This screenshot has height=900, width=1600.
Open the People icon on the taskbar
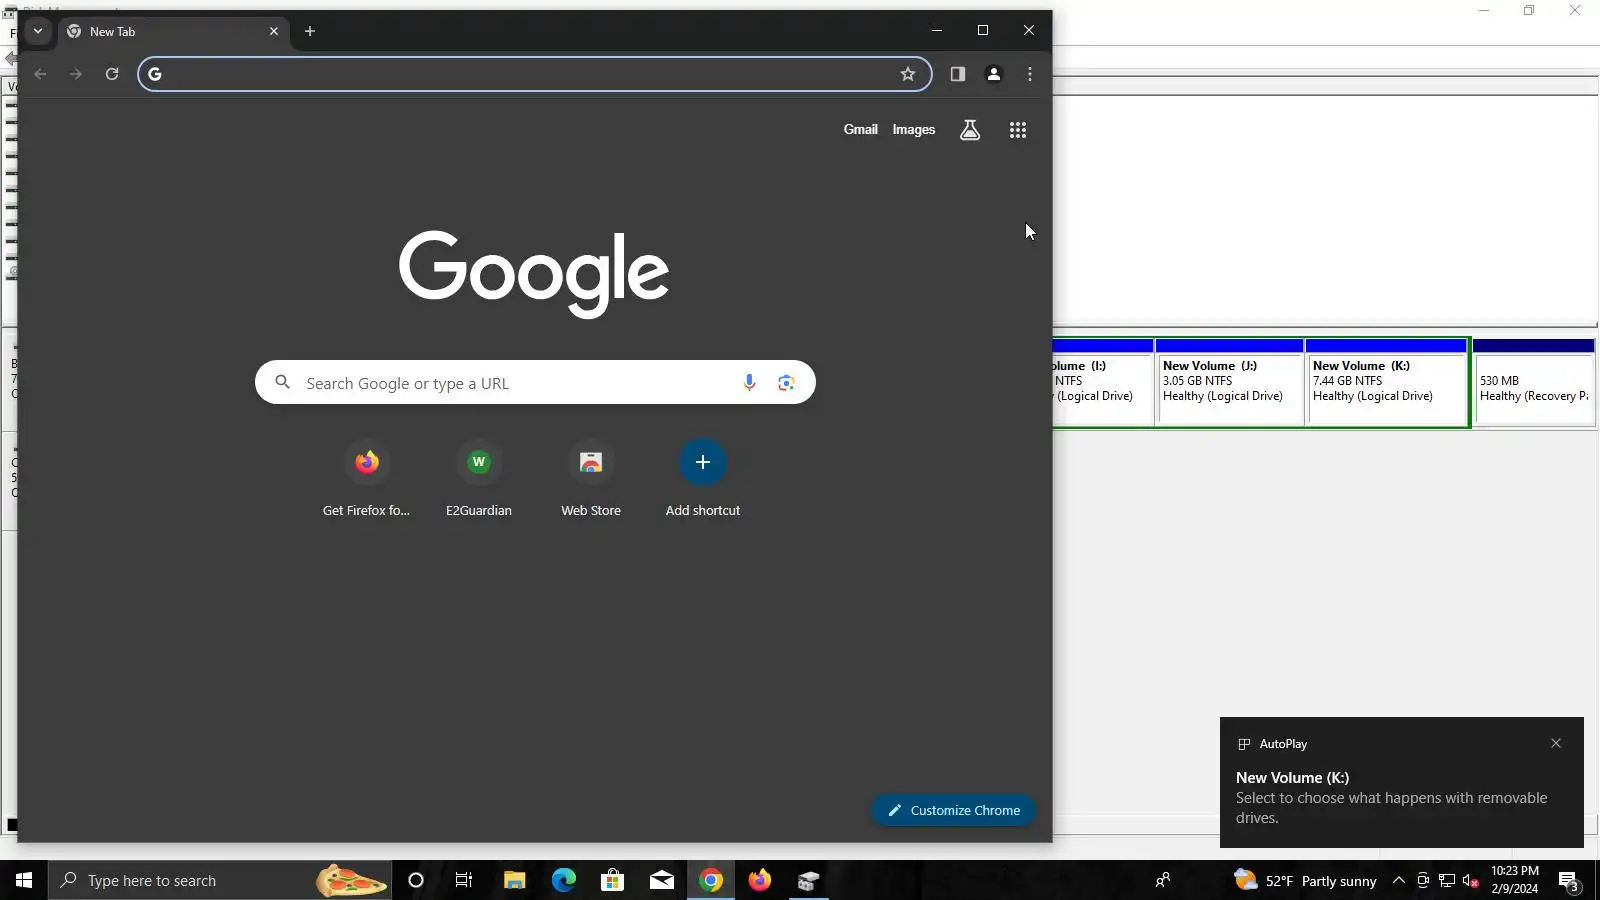(1163, 880)
